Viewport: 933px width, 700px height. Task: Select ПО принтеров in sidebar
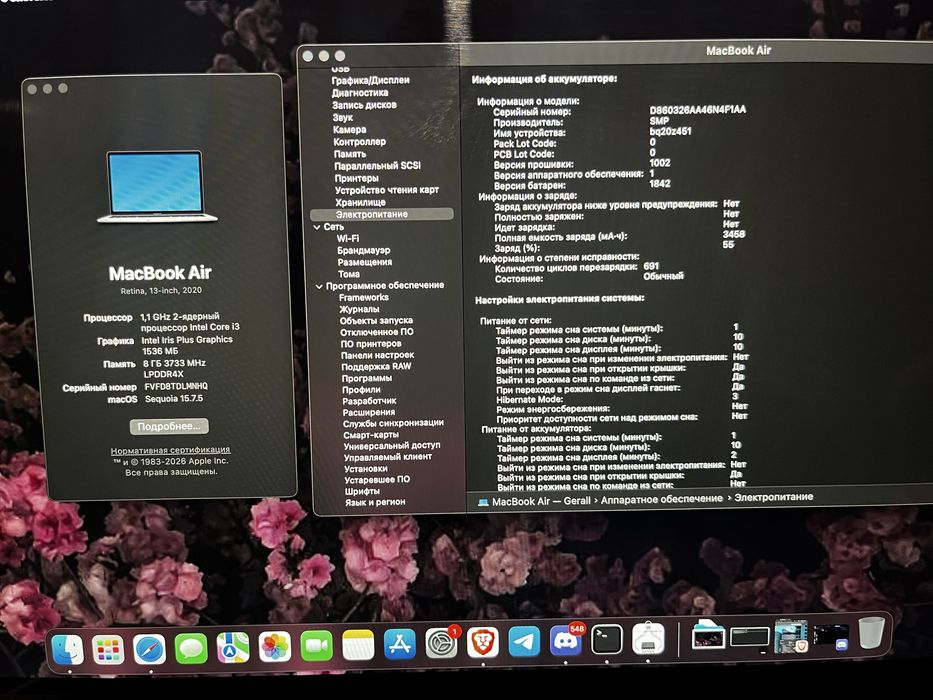click(371, 344)
